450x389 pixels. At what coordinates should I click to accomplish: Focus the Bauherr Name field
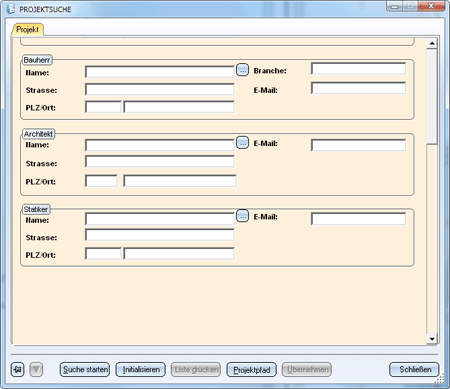click(x=160, y=72)
